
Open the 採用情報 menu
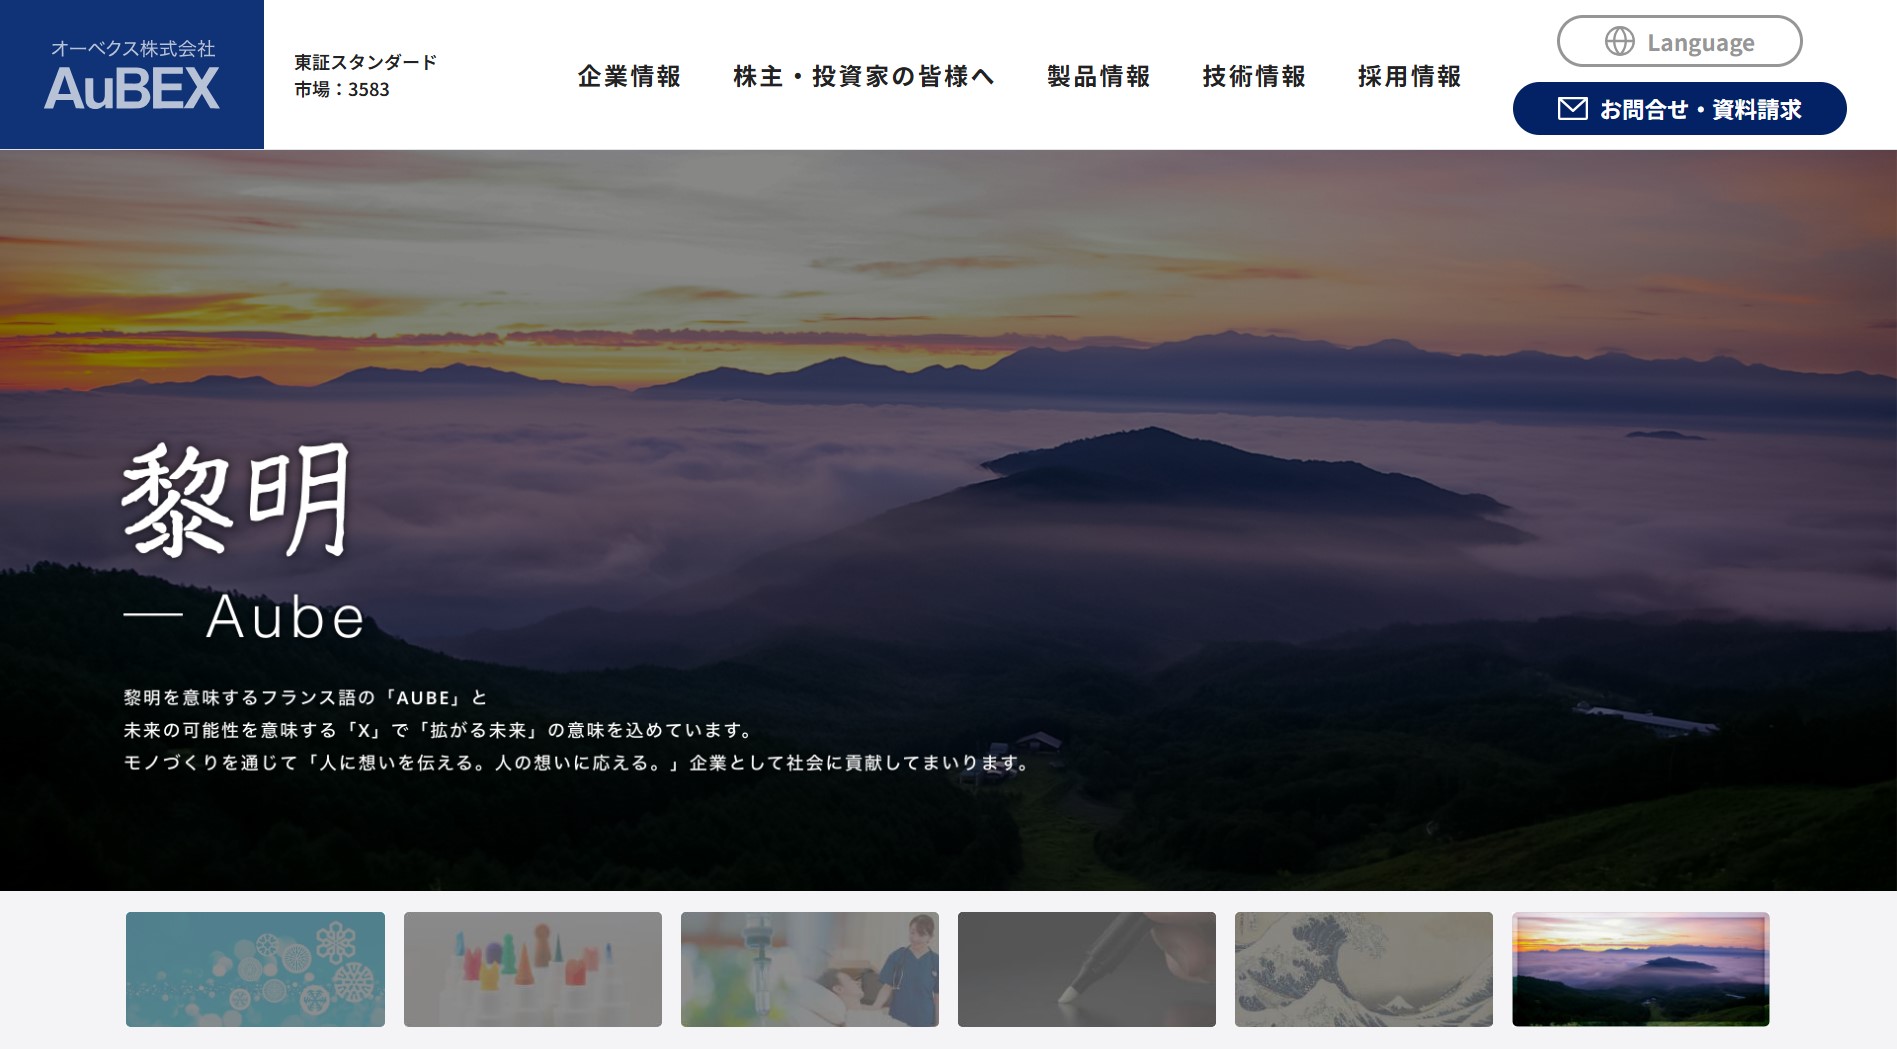click(1409, 76)
